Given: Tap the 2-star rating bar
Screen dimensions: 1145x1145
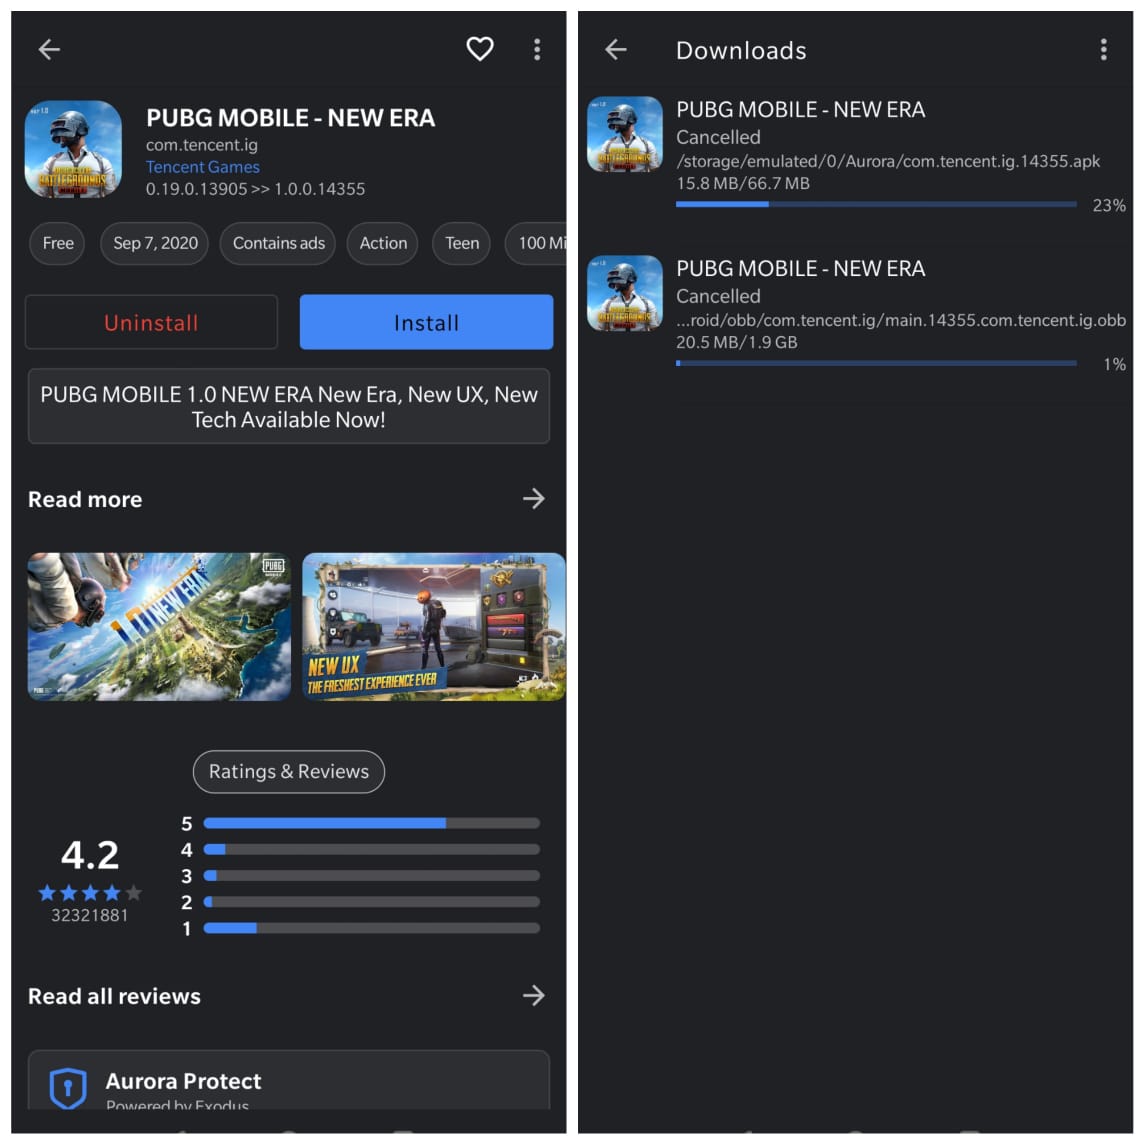Looking at the screenshot, I should point(372,902).
